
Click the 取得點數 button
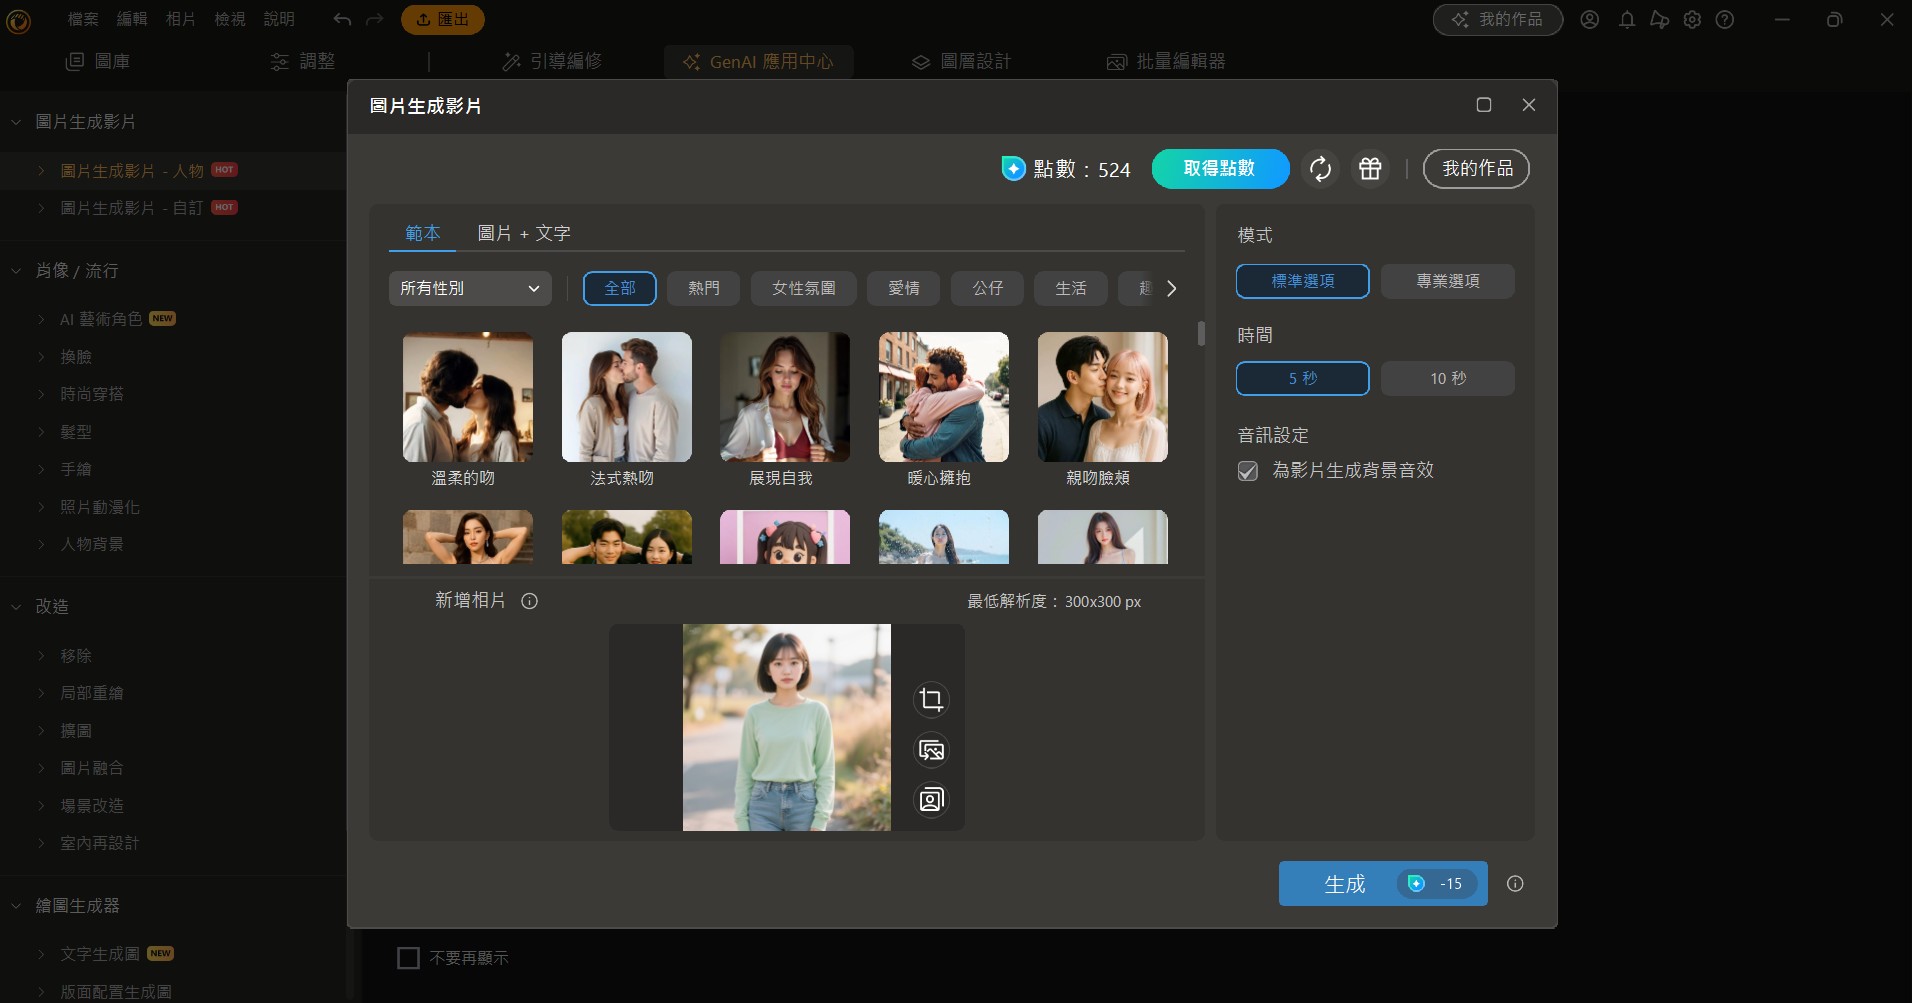[x=1220, y=169]
